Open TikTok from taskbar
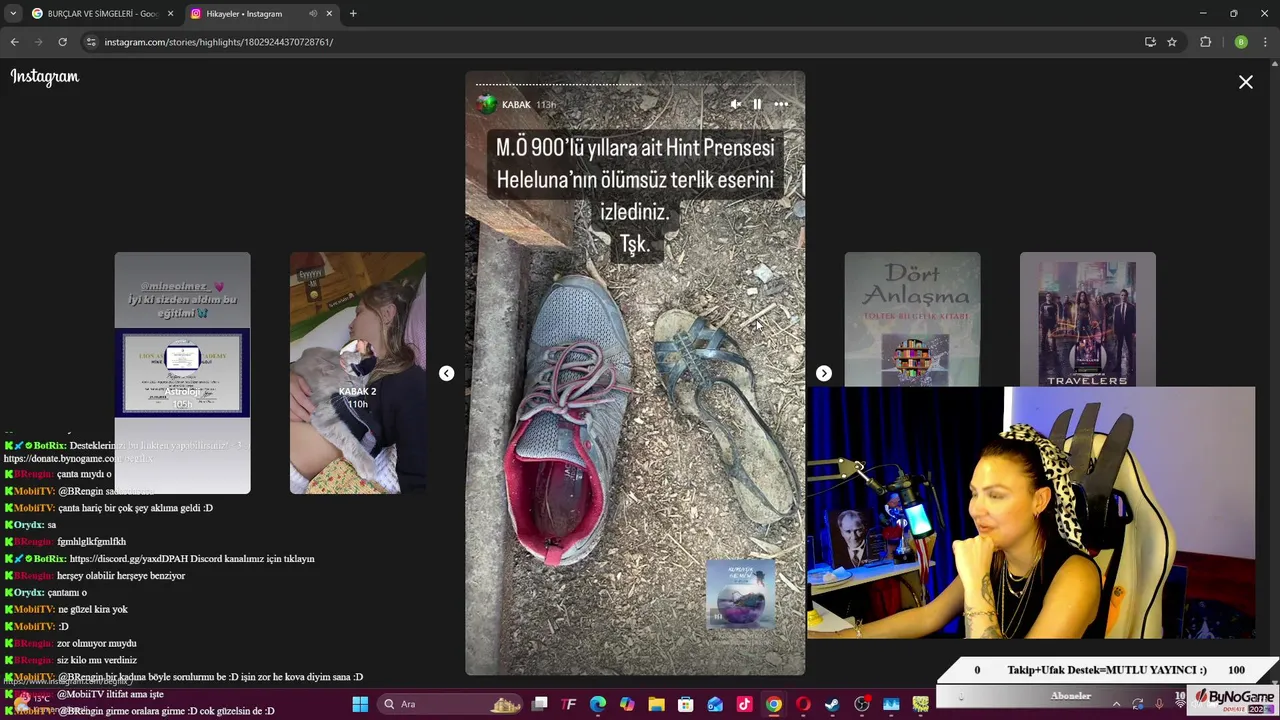This screenshot has height=720, width=1280. [x=744, y=705]
